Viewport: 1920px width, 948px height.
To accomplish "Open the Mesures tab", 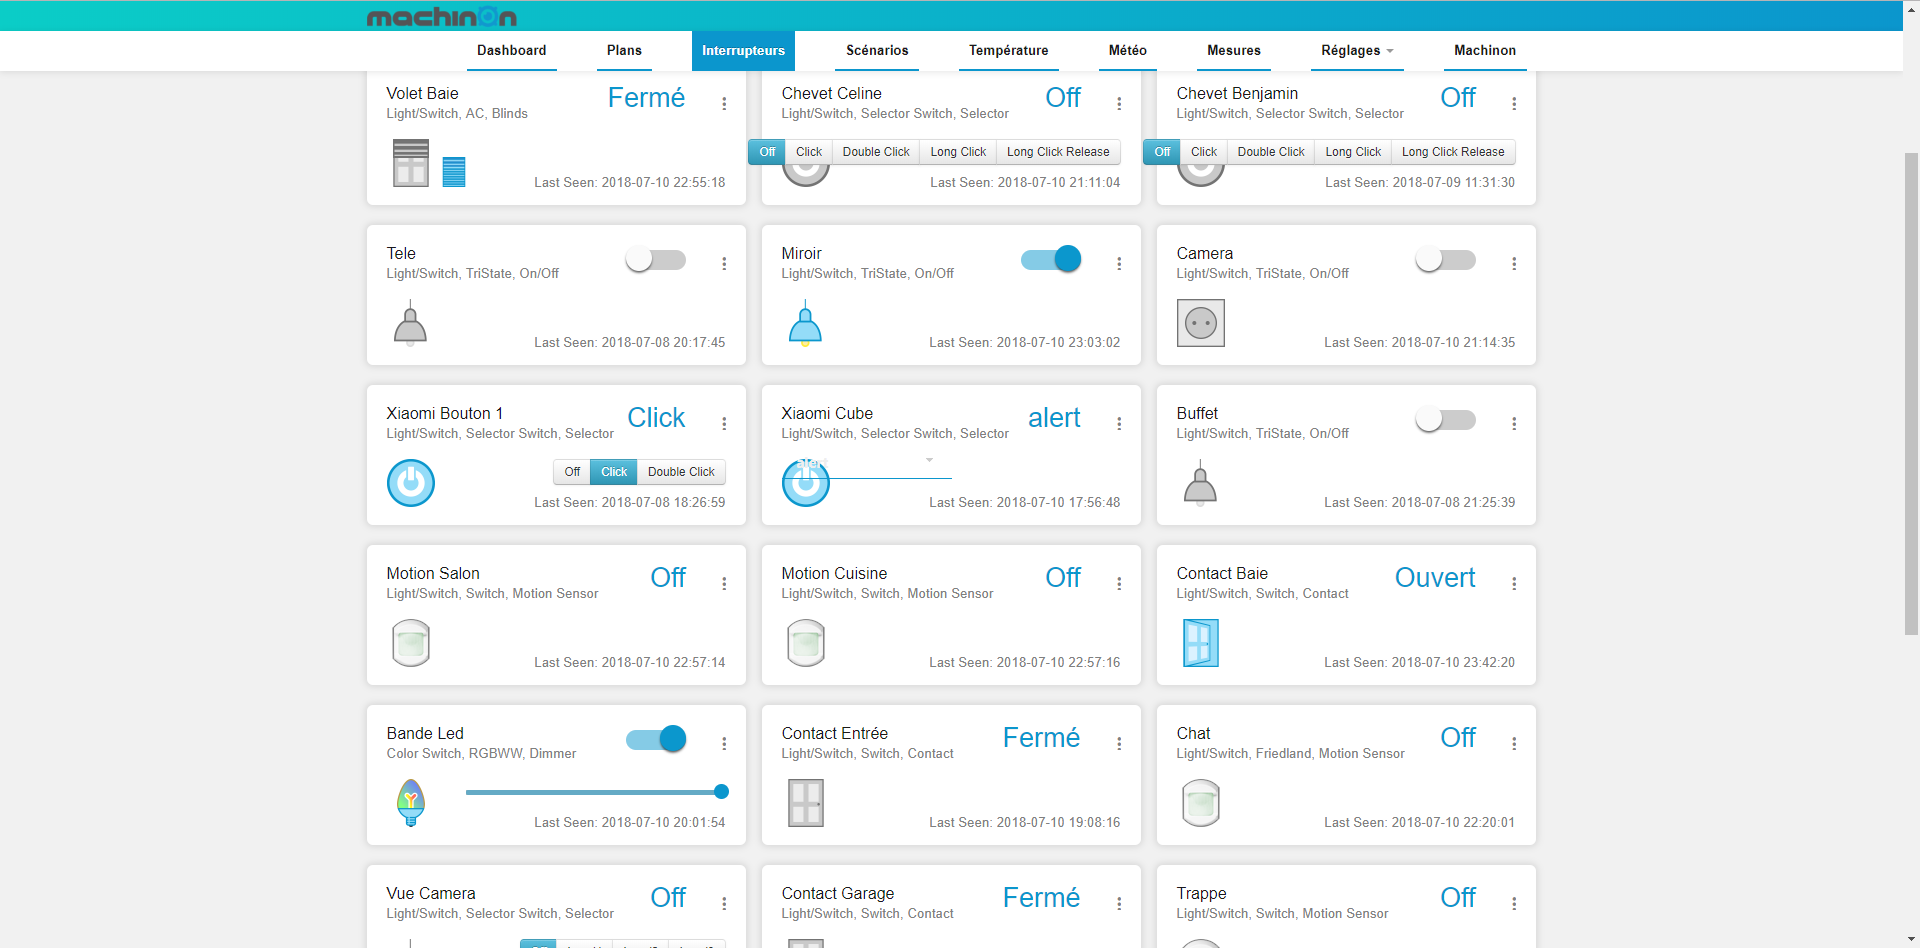I will coord(1233,51).
